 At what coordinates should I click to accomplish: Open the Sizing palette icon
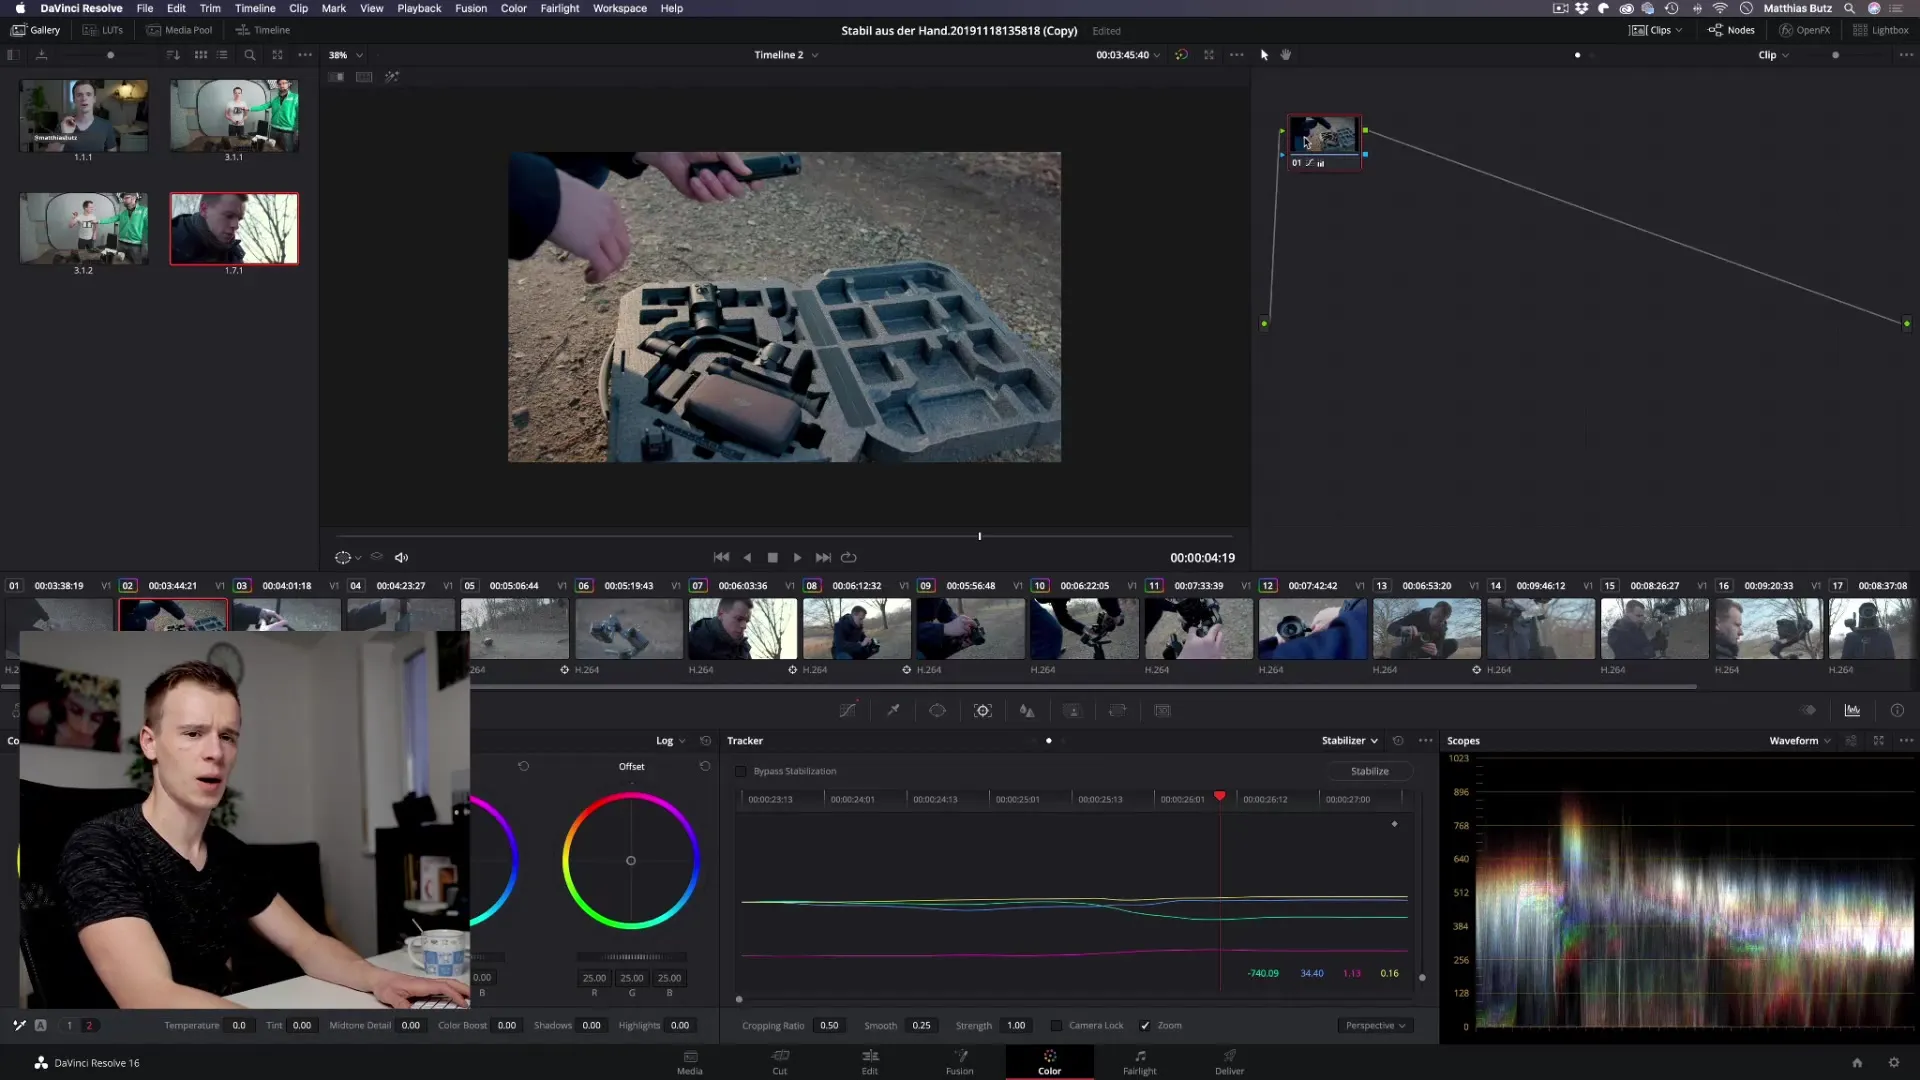(x=1117, y=710)
